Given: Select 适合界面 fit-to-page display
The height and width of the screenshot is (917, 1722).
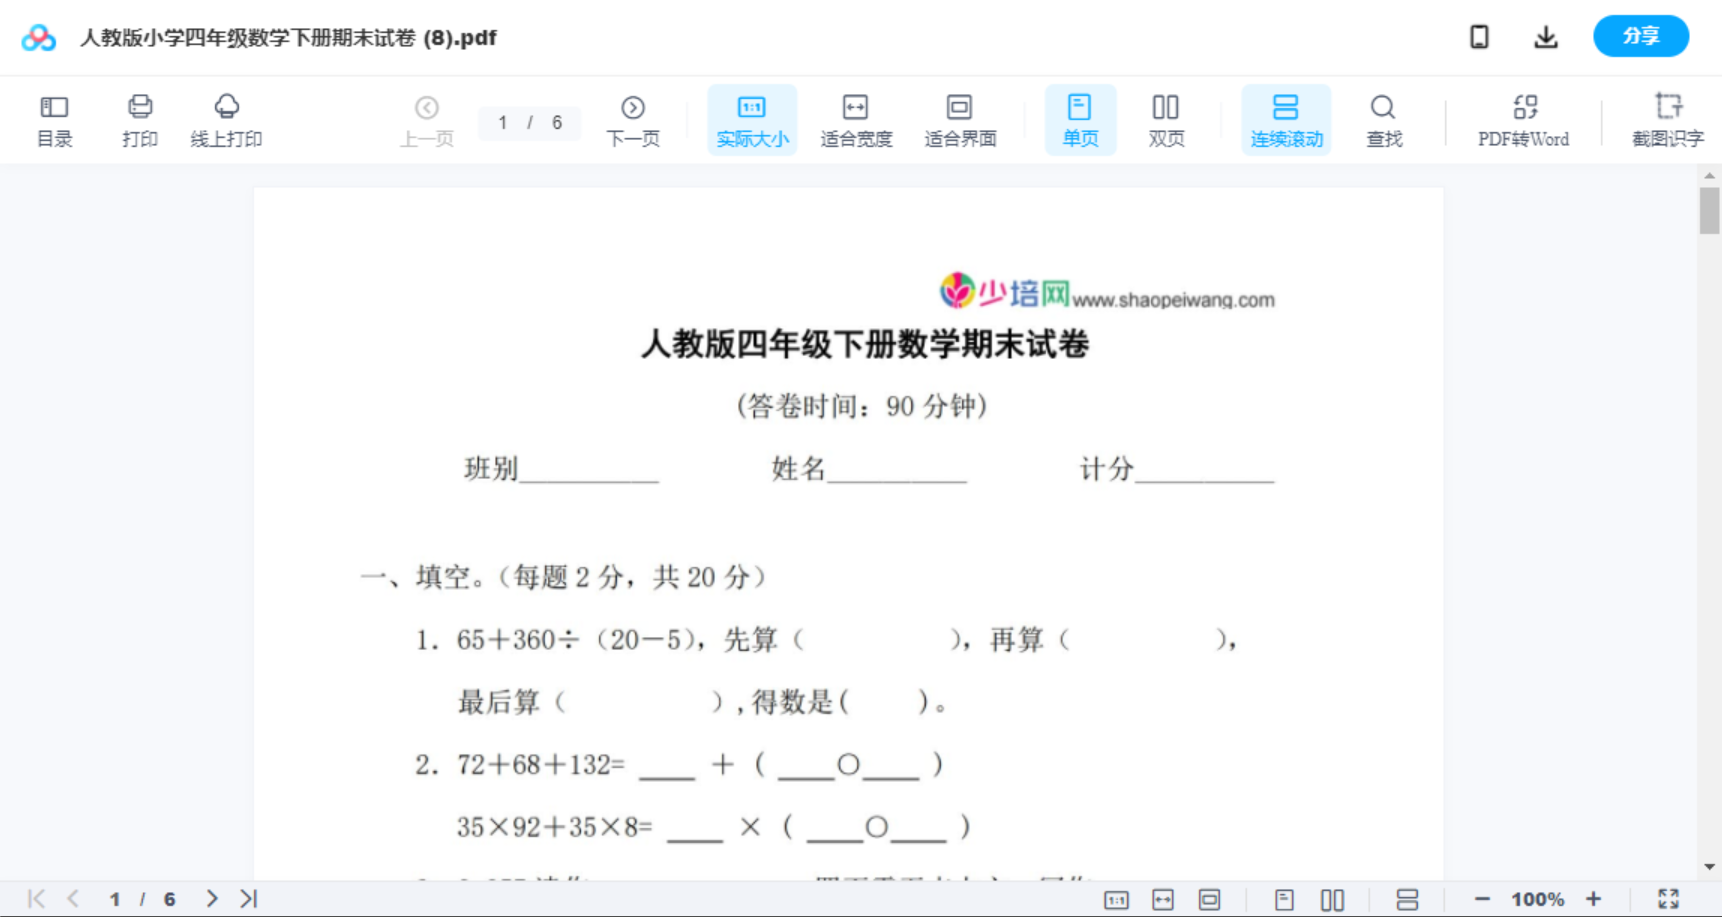Looking at the screenshot, I should [x=960, y=119].
